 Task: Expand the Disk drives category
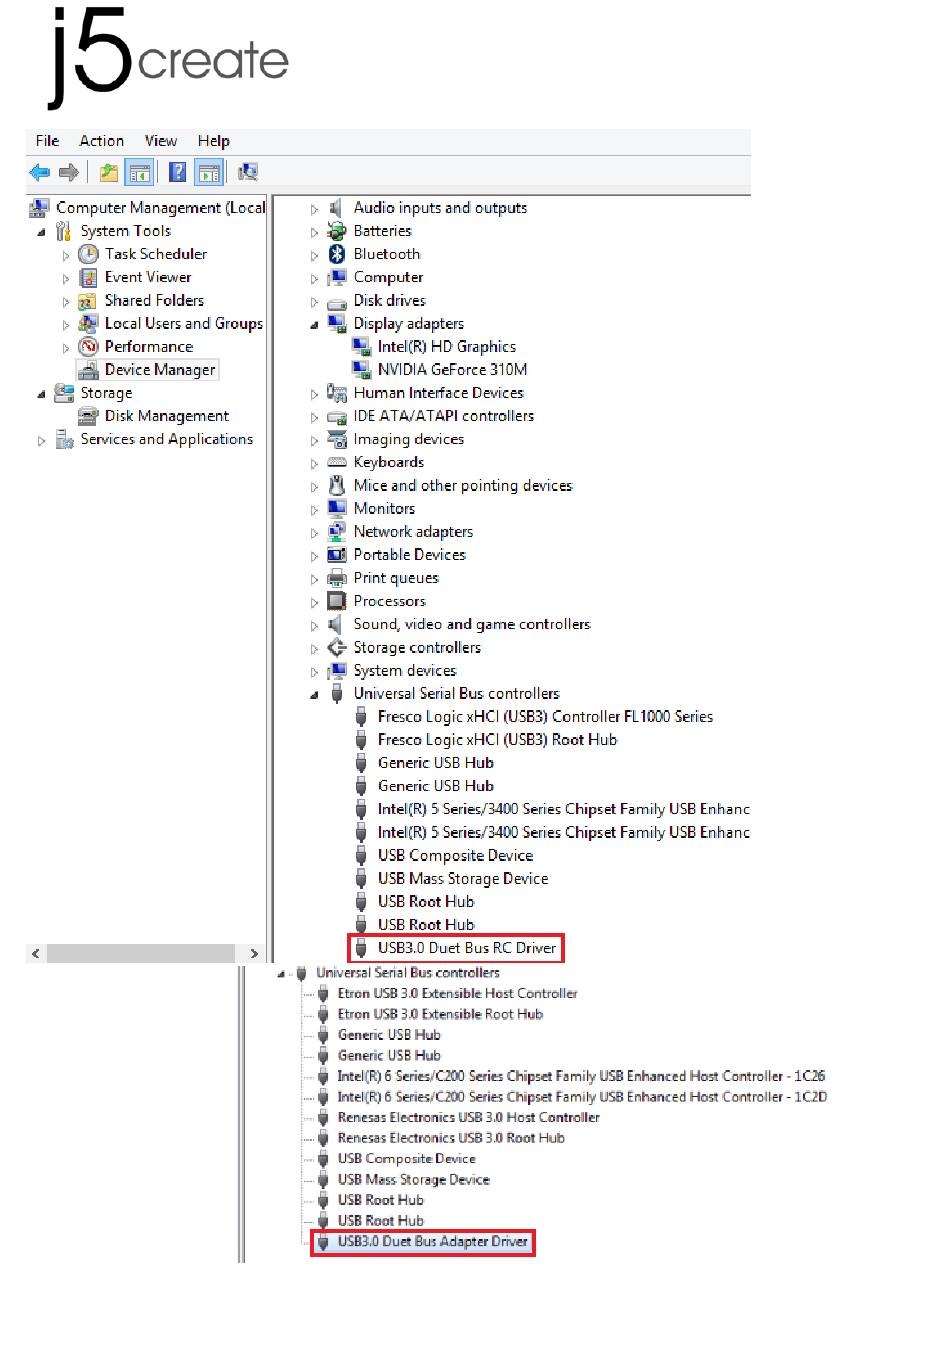pos(314,301)
